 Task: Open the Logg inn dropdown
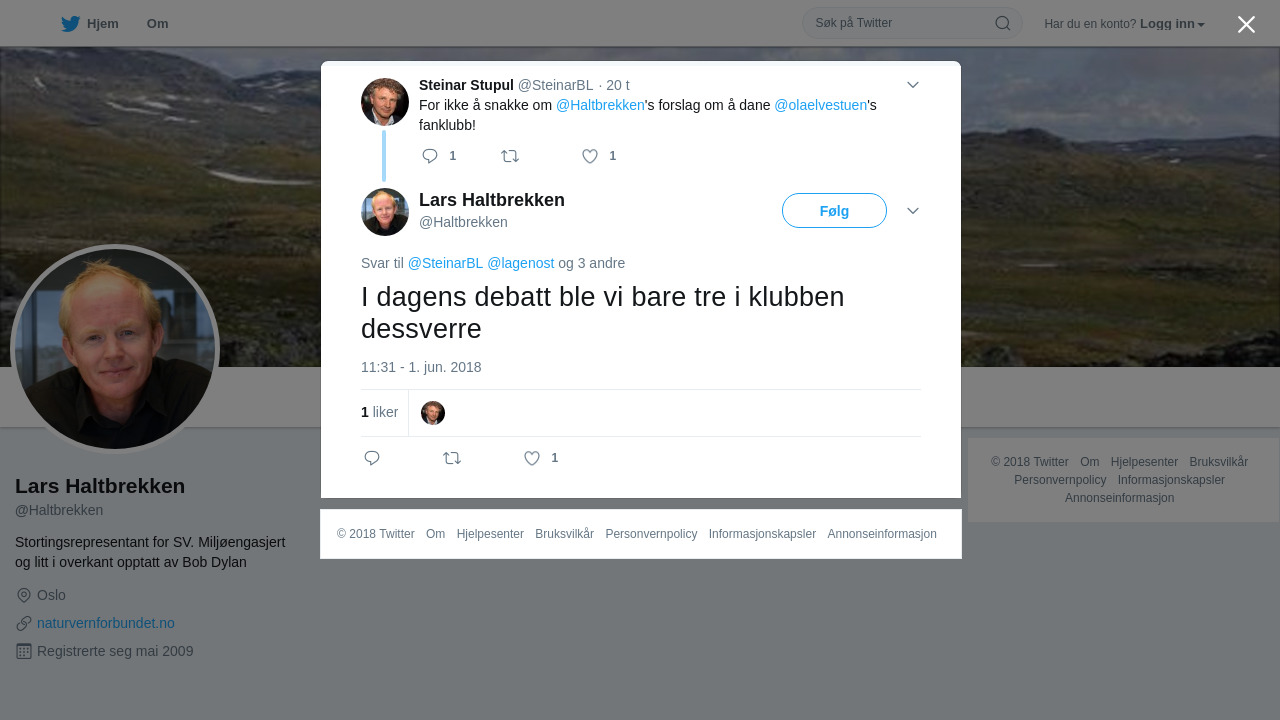coord(1172,24)
